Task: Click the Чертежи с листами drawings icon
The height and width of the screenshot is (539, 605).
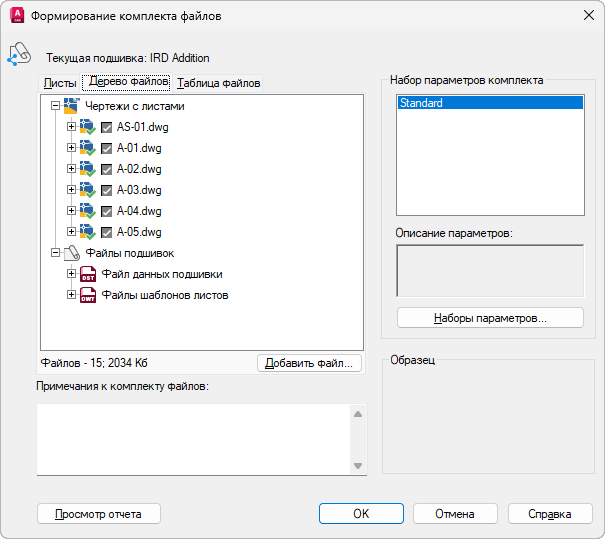Action: point(72,106)
